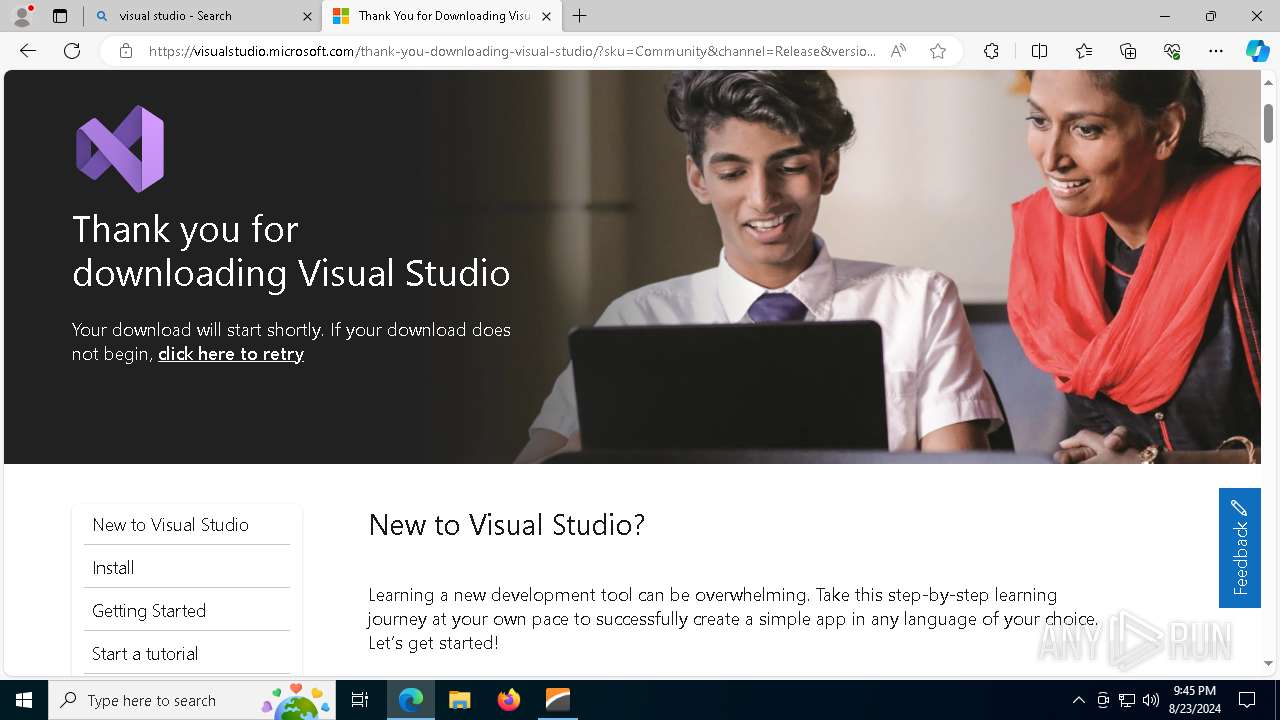Launch Firefox from the taskbar

(509, 700)
